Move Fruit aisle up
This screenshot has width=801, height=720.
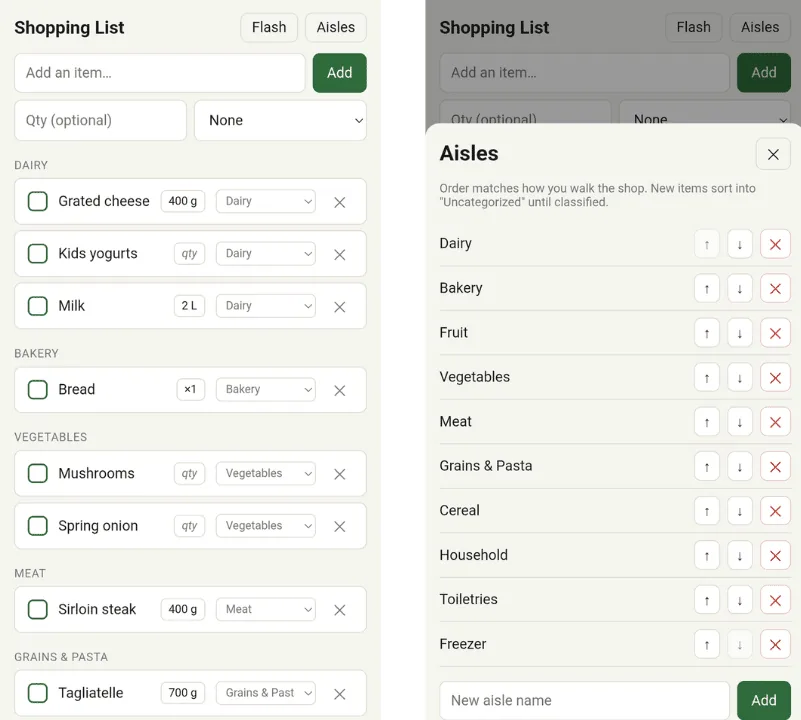point(706,333)
